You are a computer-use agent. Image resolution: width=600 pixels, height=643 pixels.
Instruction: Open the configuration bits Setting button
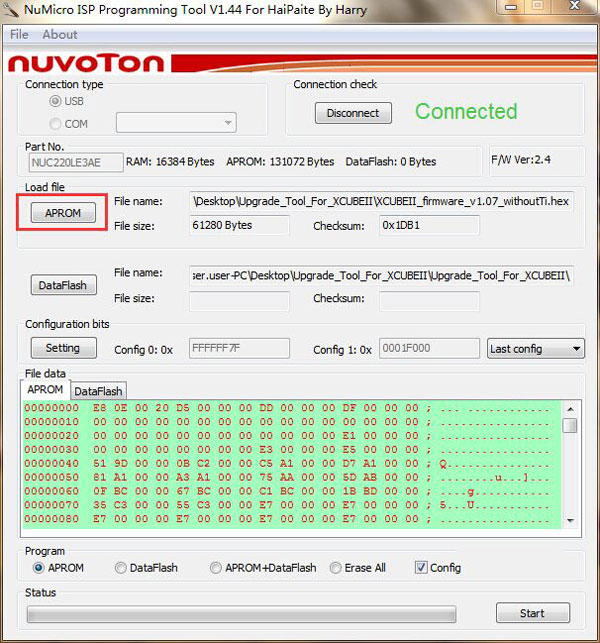pyautogui.click(x=64, y=348)
